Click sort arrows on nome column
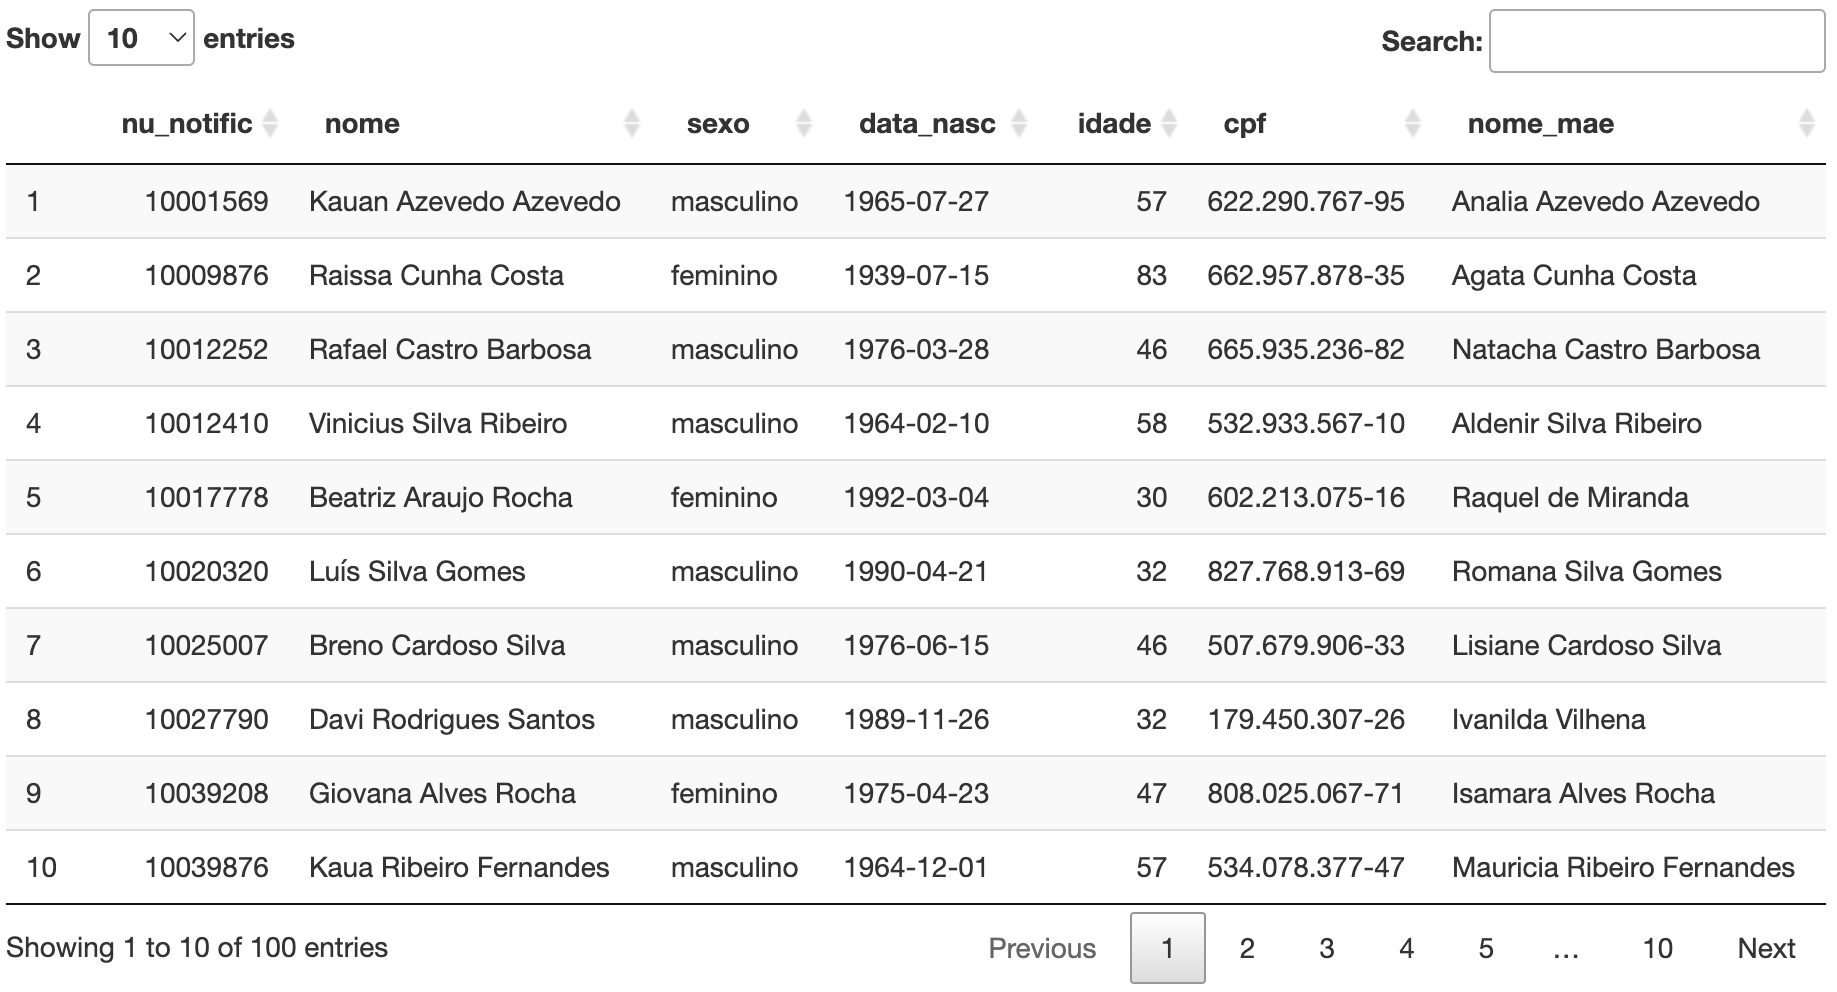1837x992 pixels. coord(631,123)
